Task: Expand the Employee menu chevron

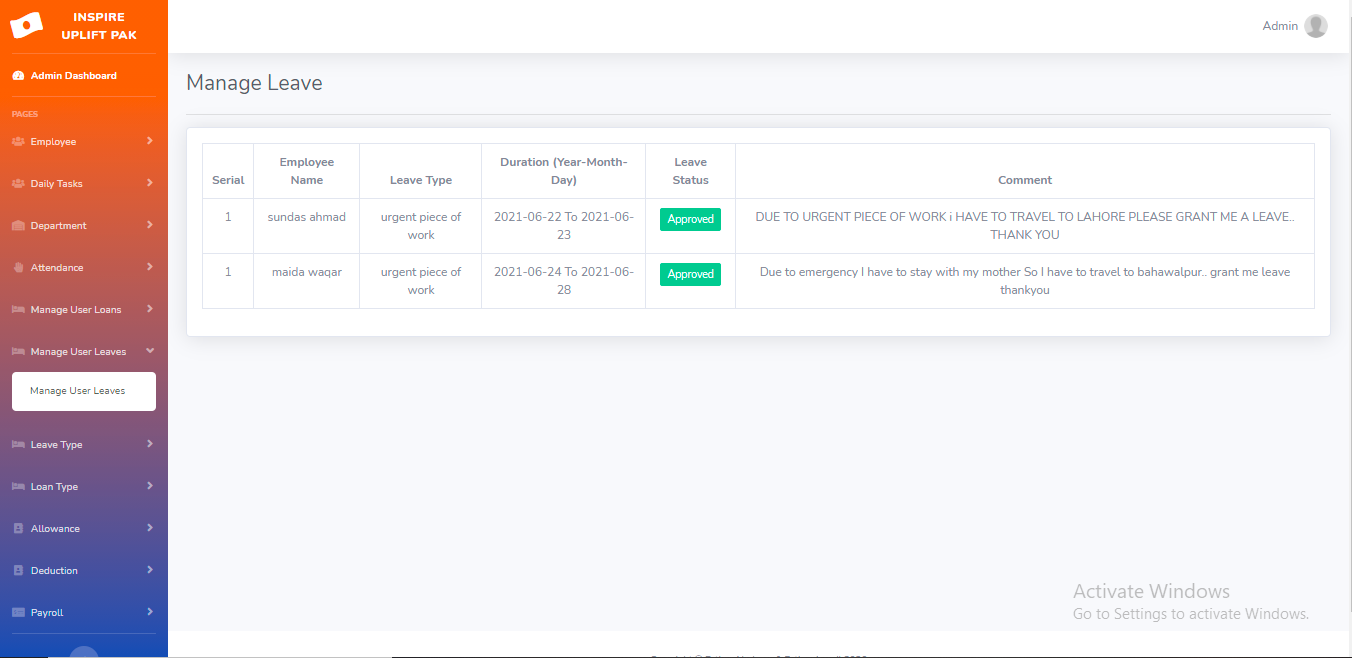Action: (149, 141)
